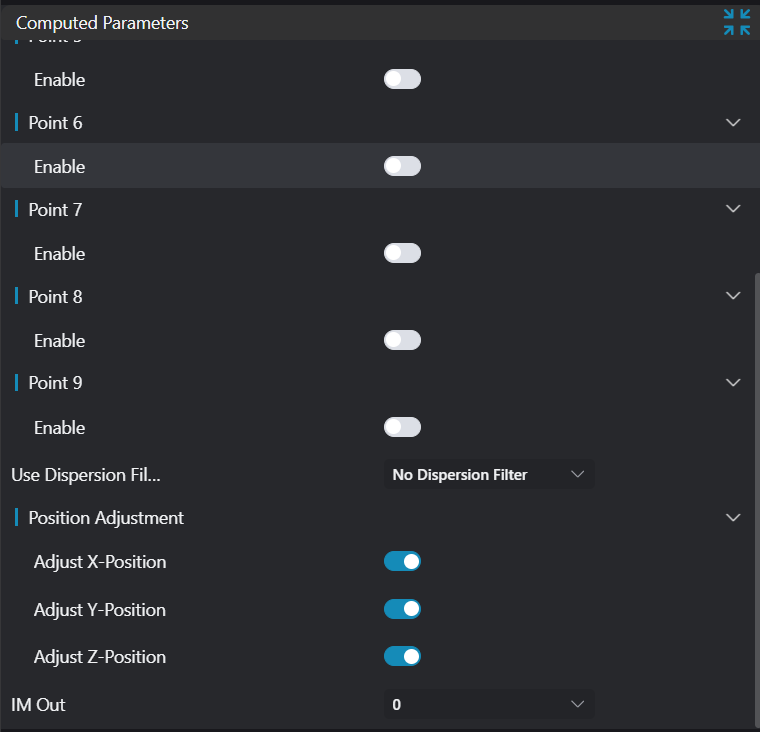Toggle Enable switch under Point 8

(402, 340)
